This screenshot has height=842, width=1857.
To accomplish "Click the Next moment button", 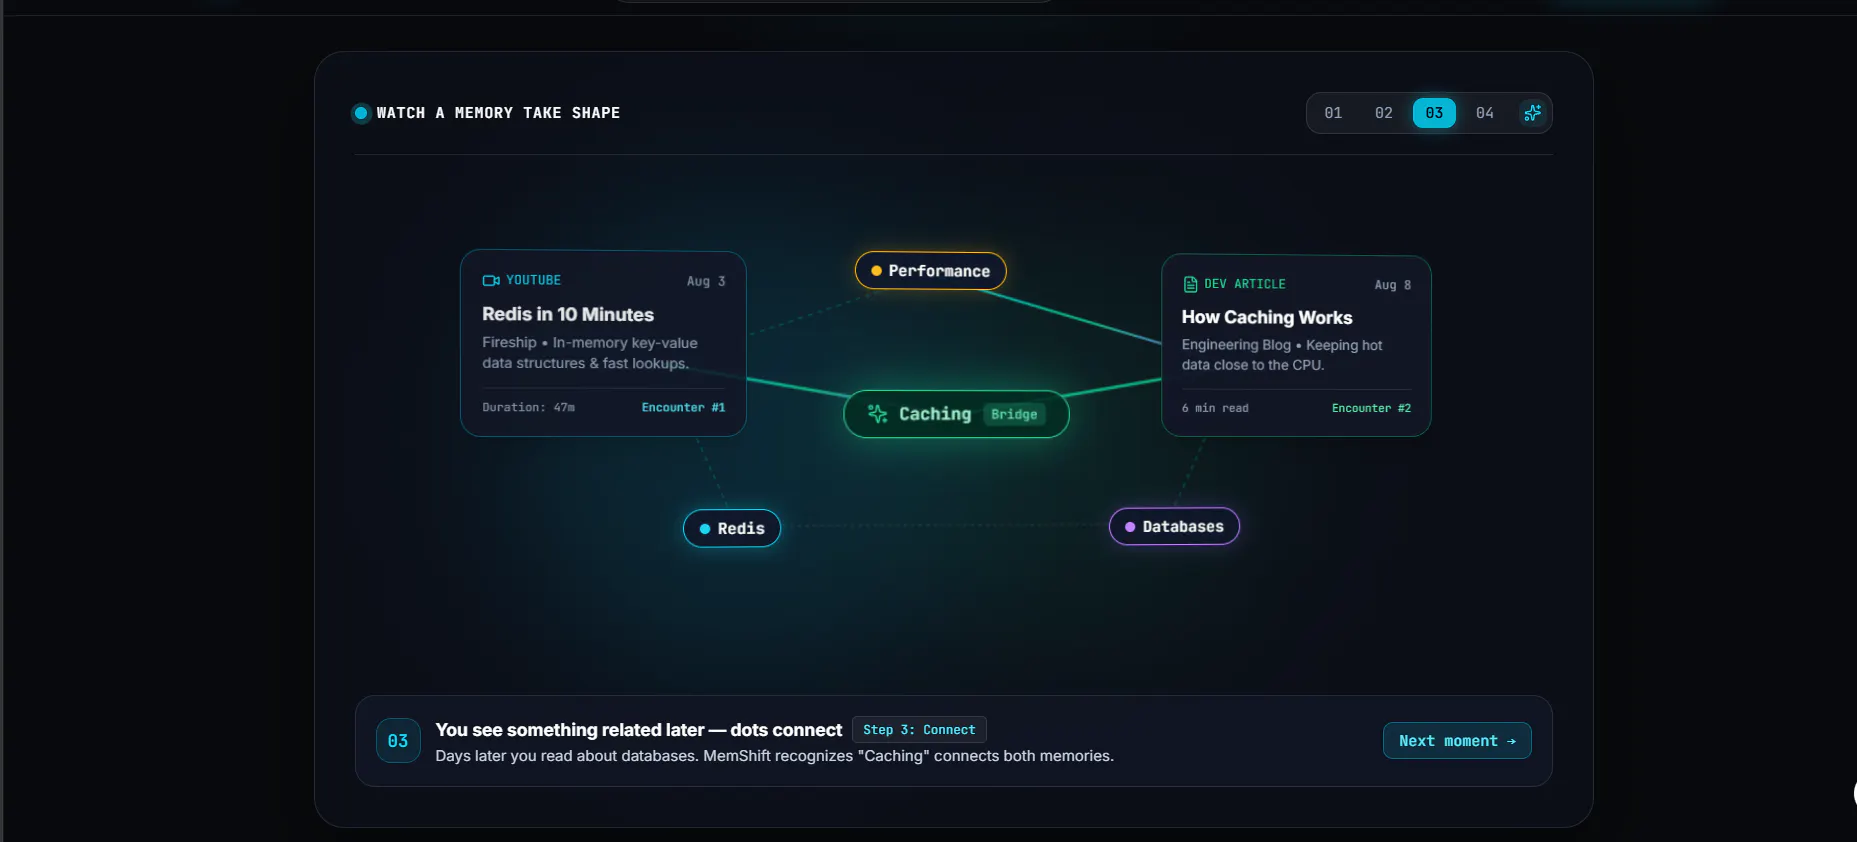I will [1457, 741].
